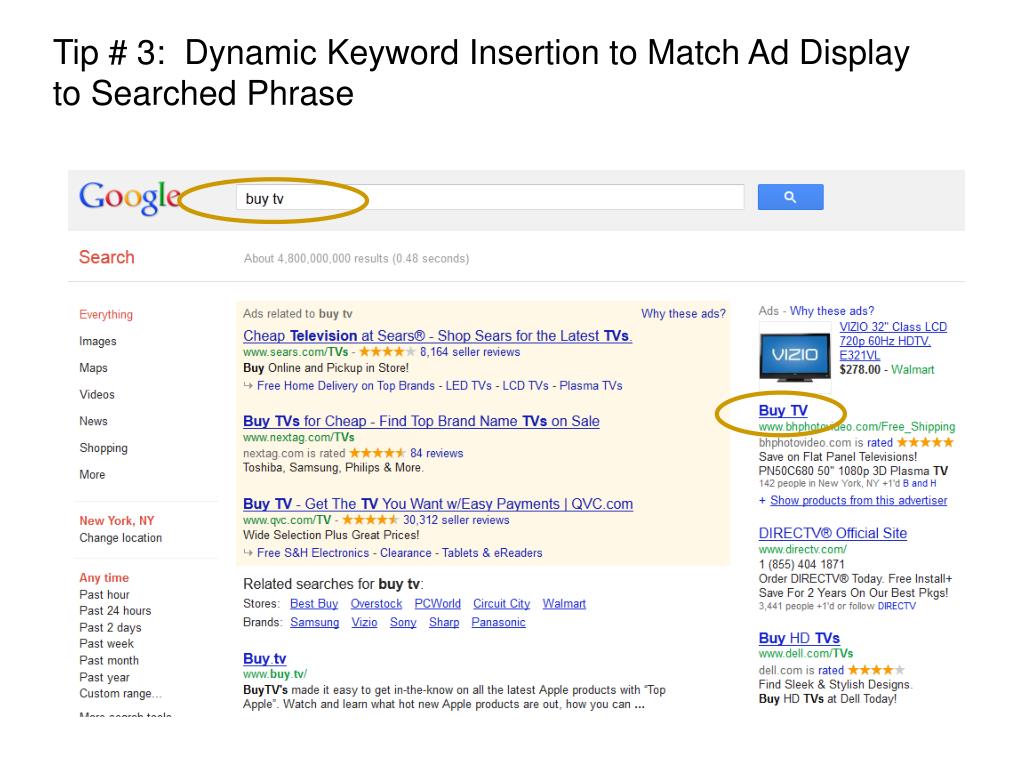Open Nextag 84 reviews link
1024x768 pixels.
point(436,453)
